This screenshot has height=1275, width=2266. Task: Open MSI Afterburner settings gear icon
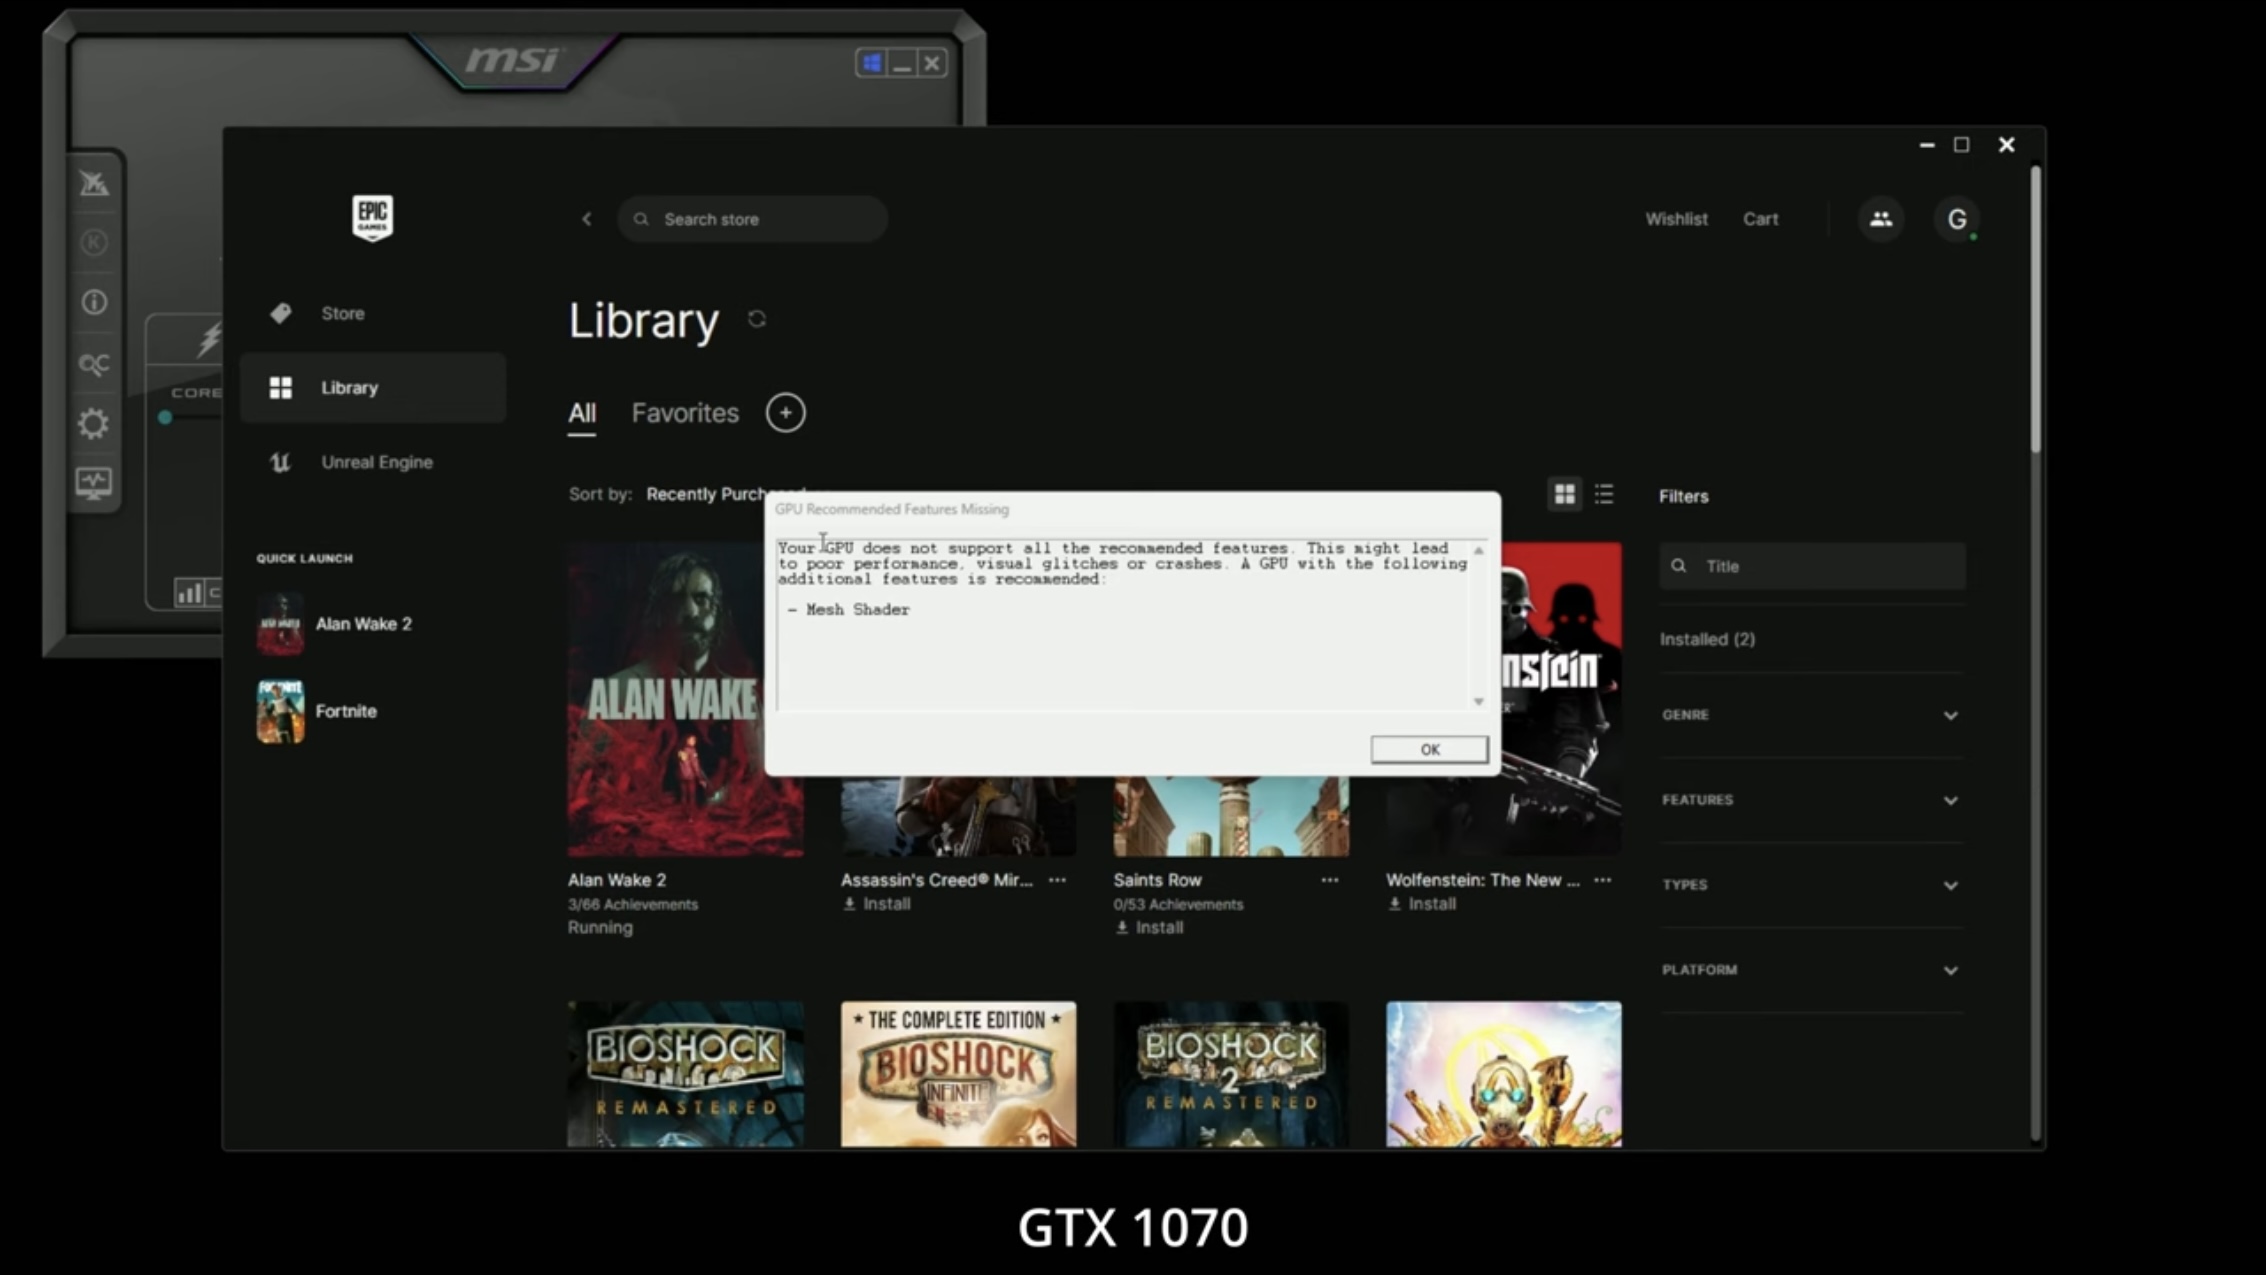point(94,424)
